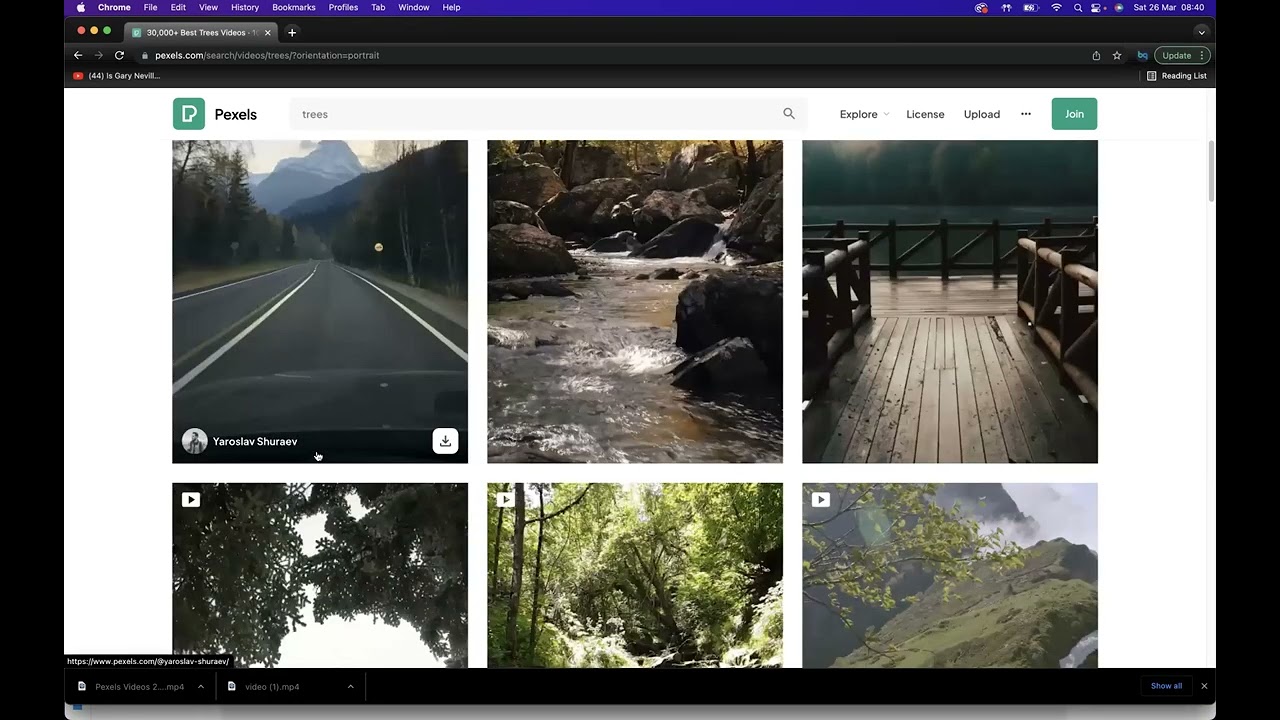
Task: Click the video play badge on the tree canopy video
Action: pyautogui.click(x=191, y=500)
